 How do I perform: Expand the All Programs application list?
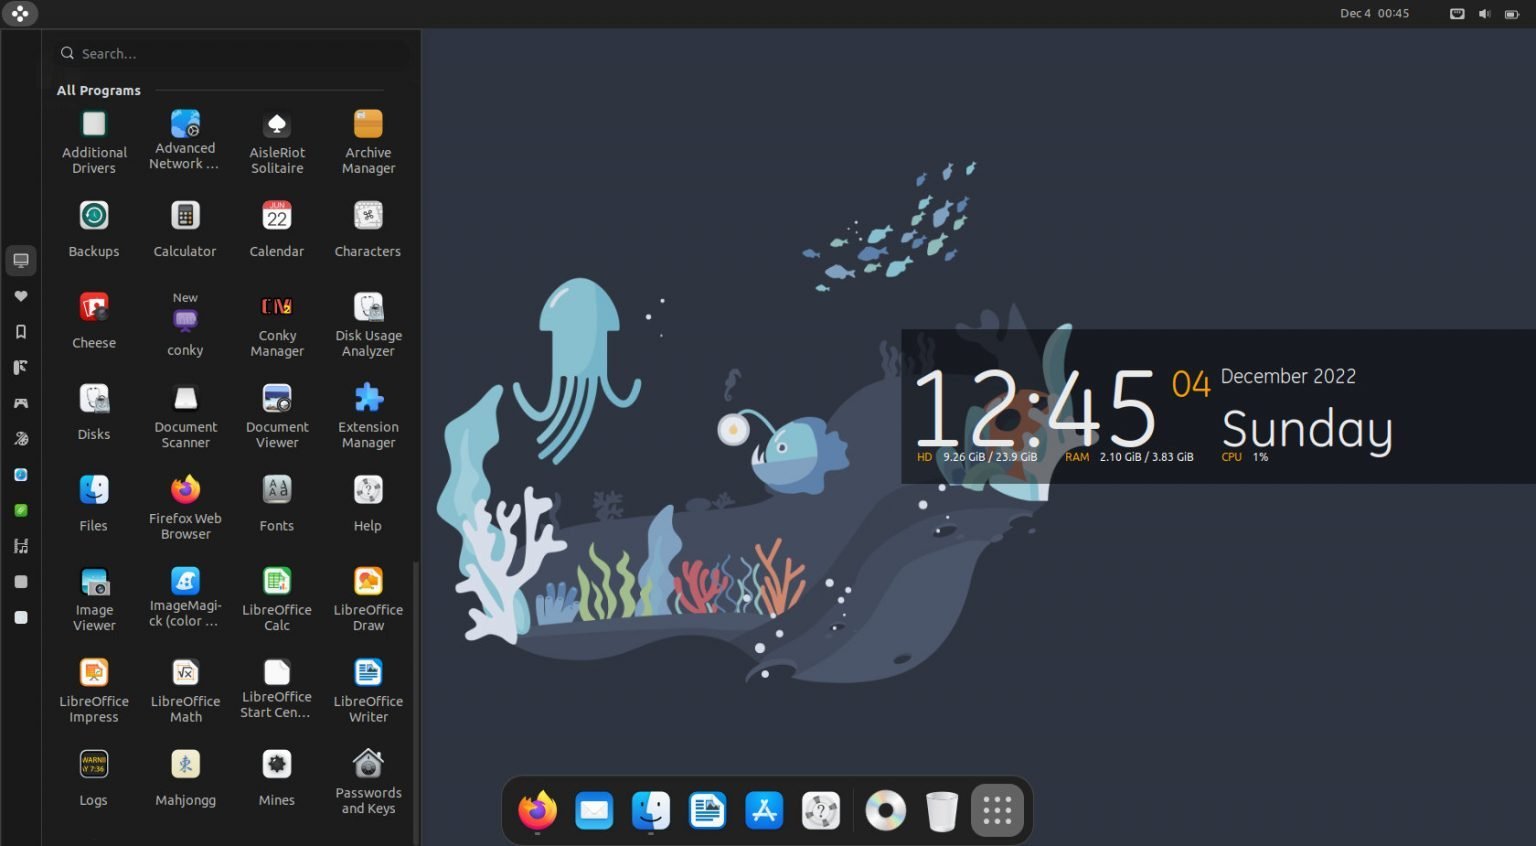pos(98,90)
